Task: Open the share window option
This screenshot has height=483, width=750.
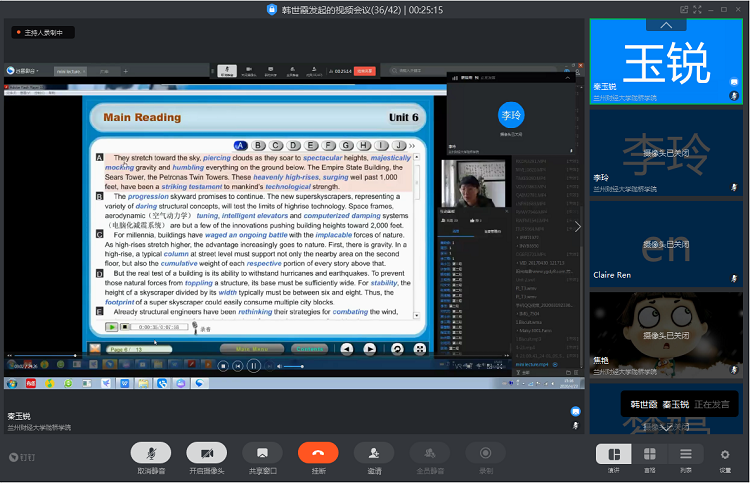Action: click(262, 453)
